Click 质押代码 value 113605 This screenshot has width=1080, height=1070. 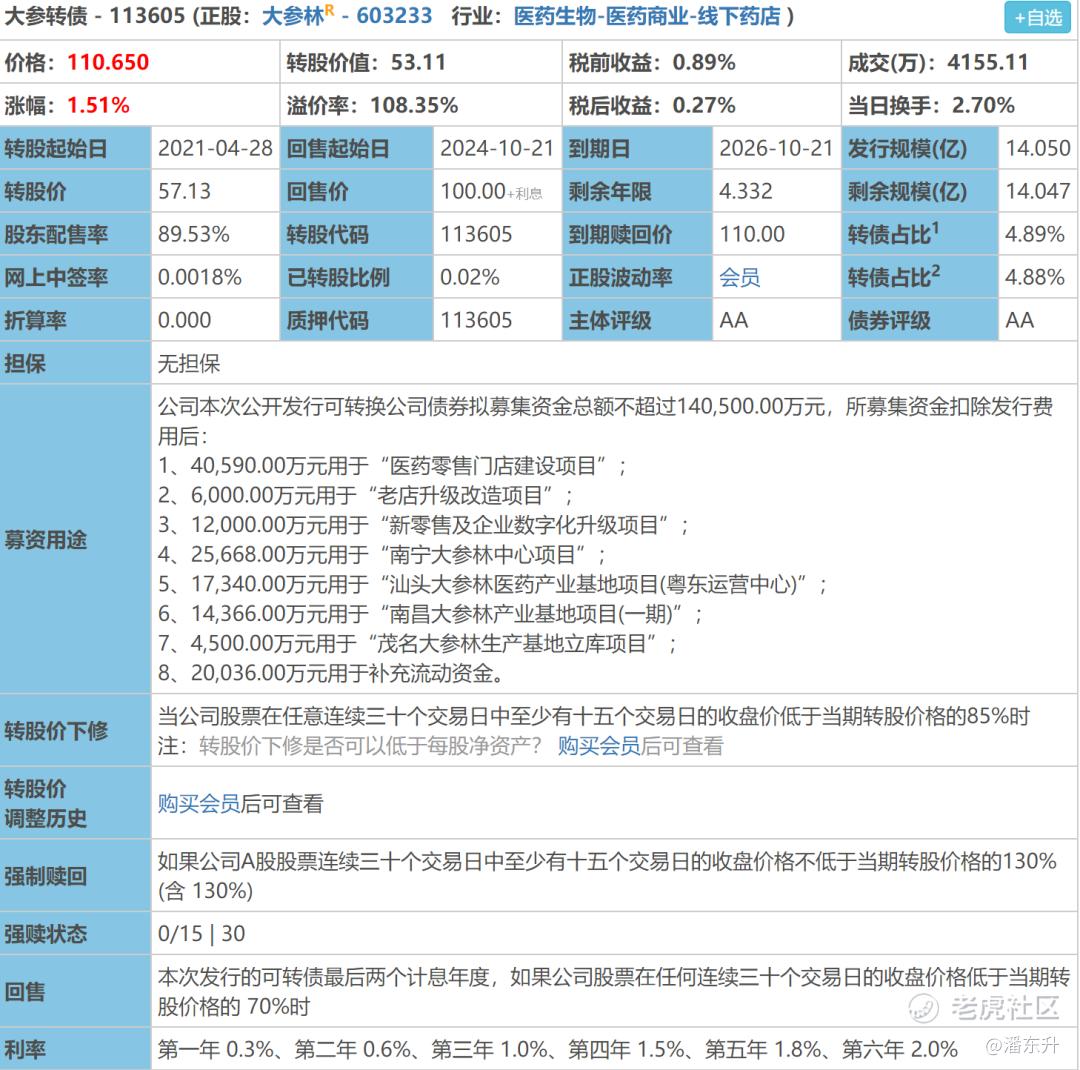(x=476, y=320)
